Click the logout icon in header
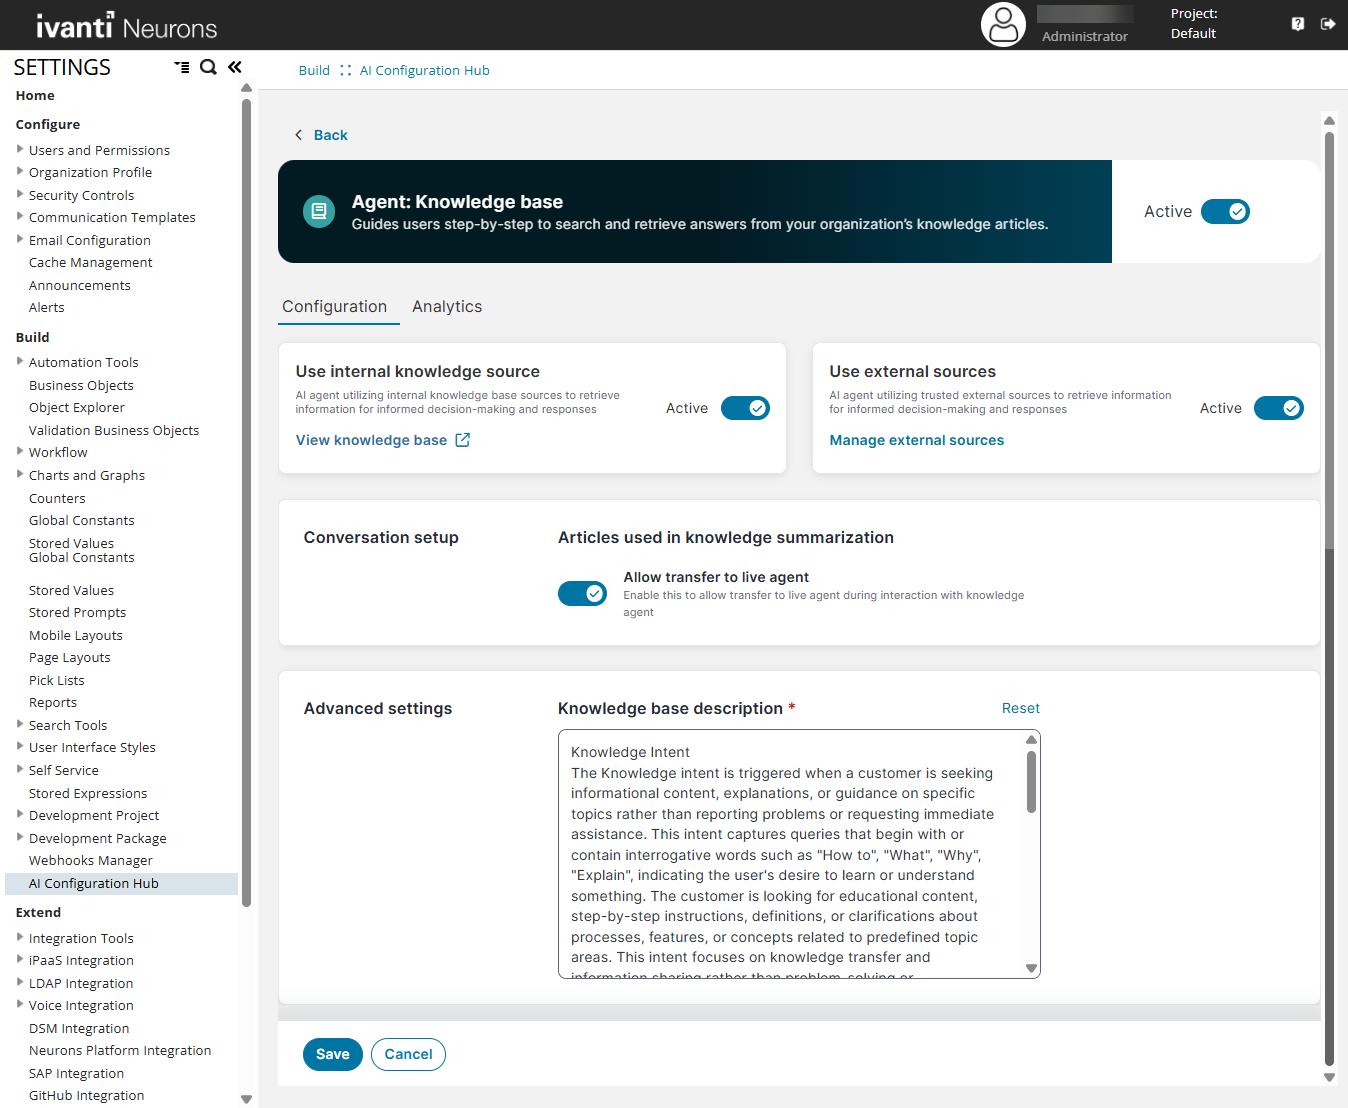This screenshot has width=1348, height=1108. [1328, 24]
